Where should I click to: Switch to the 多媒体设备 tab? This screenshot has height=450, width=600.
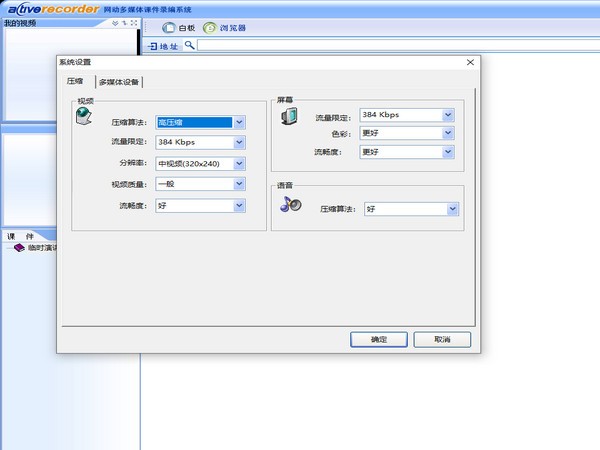119,82
